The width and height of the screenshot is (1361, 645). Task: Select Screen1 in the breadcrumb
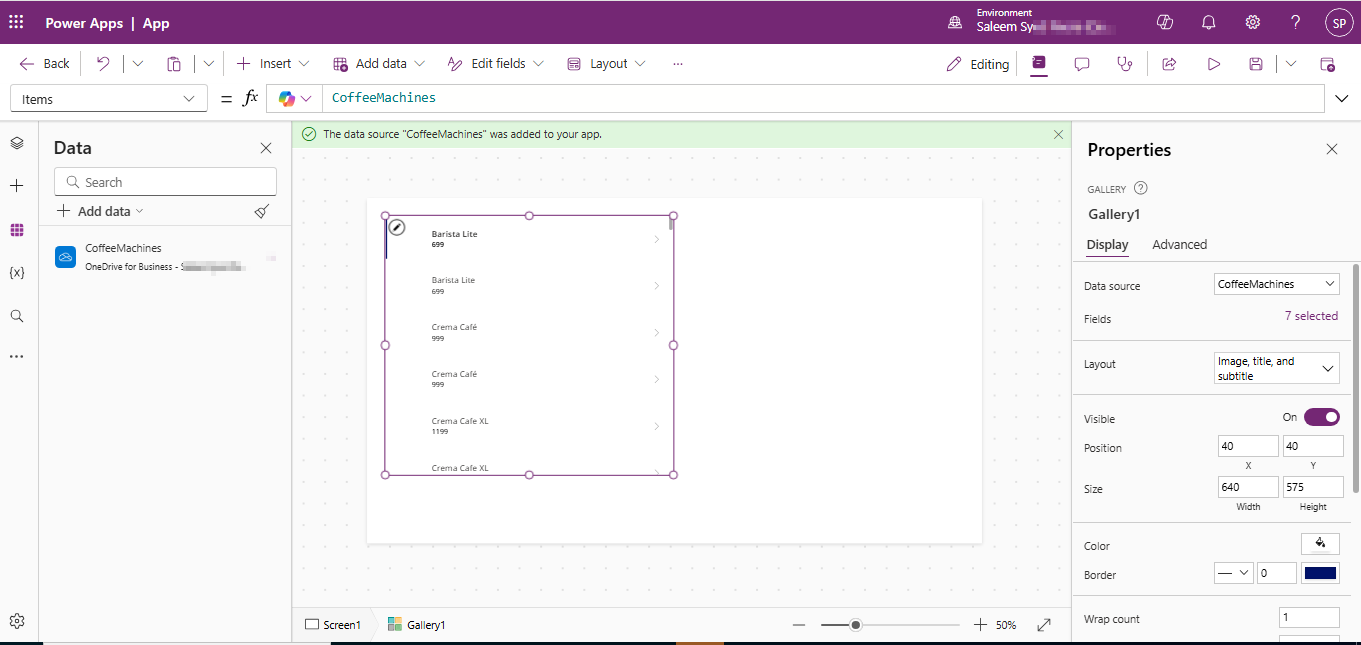(x=332, y=625)
